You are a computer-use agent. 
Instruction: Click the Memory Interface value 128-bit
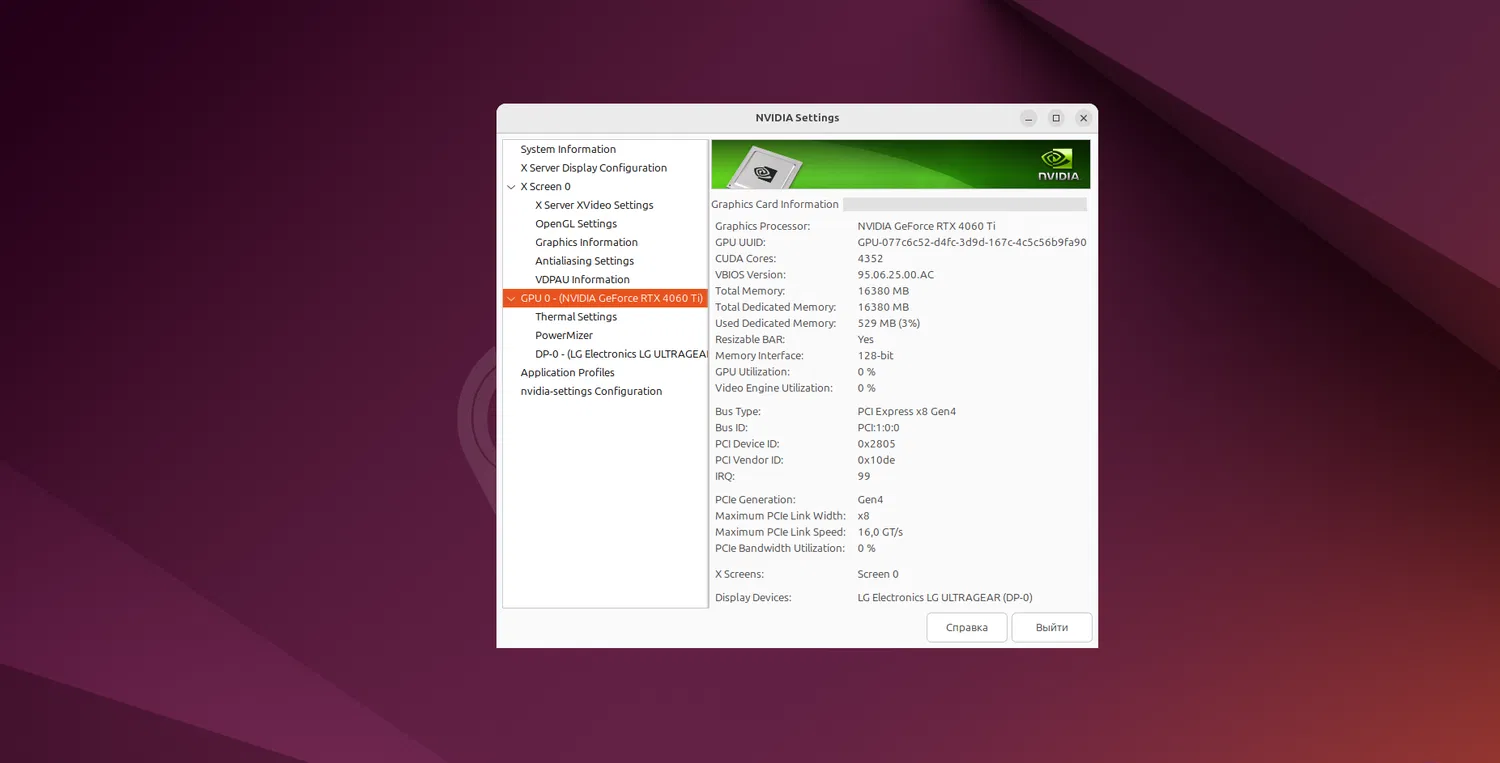click(x=875, y=356)
